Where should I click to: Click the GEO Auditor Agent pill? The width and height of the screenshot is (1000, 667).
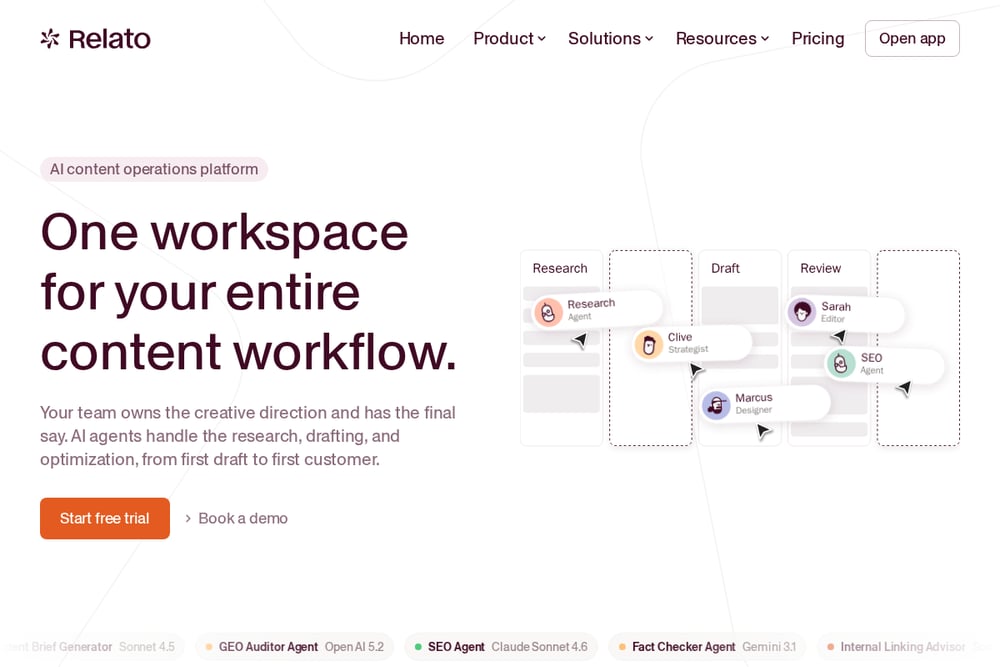pos(295,647)
